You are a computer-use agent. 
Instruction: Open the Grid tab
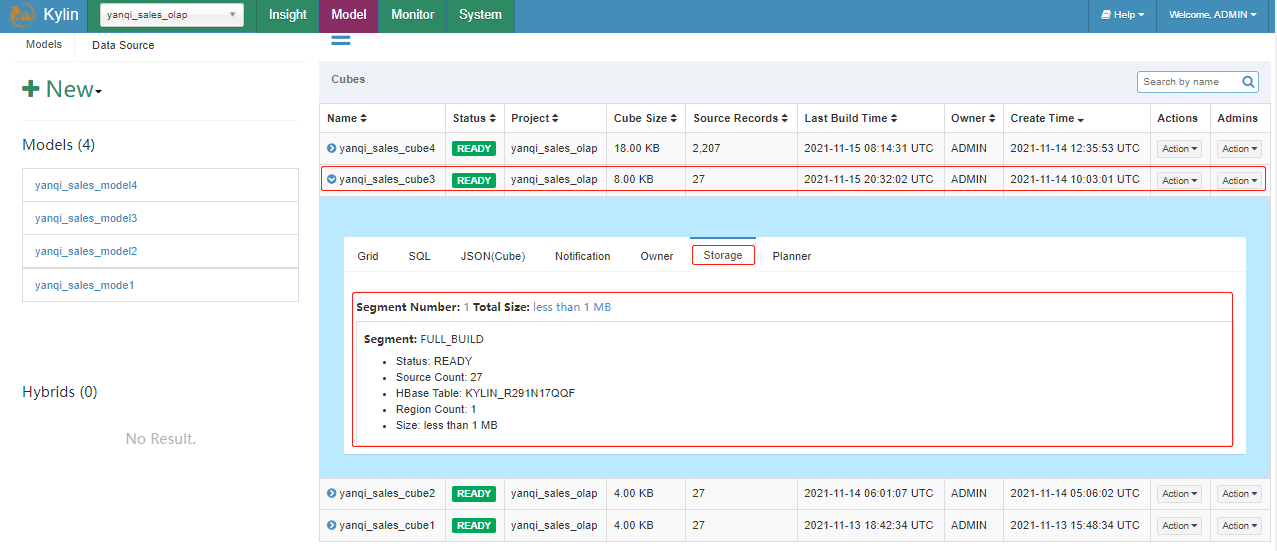pos(368,256)
